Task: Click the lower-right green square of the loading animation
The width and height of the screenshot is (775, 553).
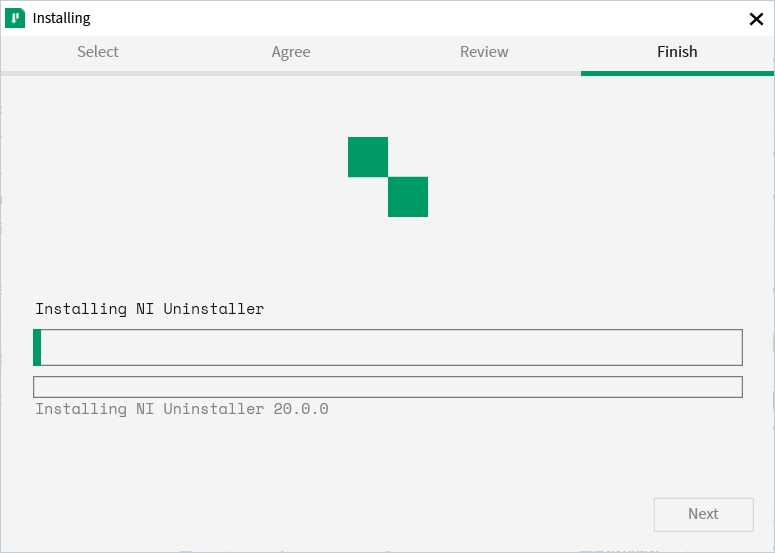Action: tap(408, 197)
